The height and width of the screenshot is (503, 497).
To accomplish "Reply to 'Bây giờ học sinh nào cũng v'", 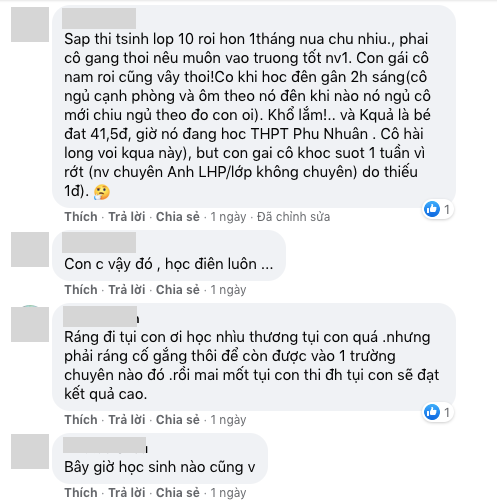I will [127, 493].
